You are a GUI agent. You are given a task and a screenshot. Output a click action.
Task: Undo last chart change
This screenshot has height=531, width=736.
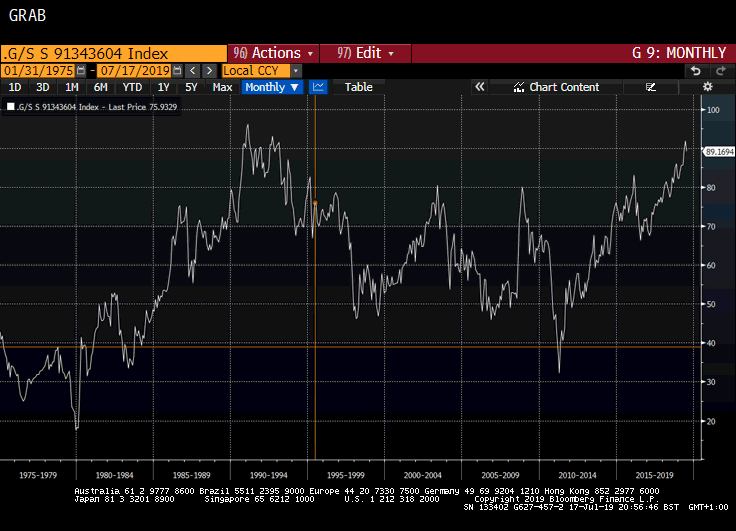pos(696,71)
